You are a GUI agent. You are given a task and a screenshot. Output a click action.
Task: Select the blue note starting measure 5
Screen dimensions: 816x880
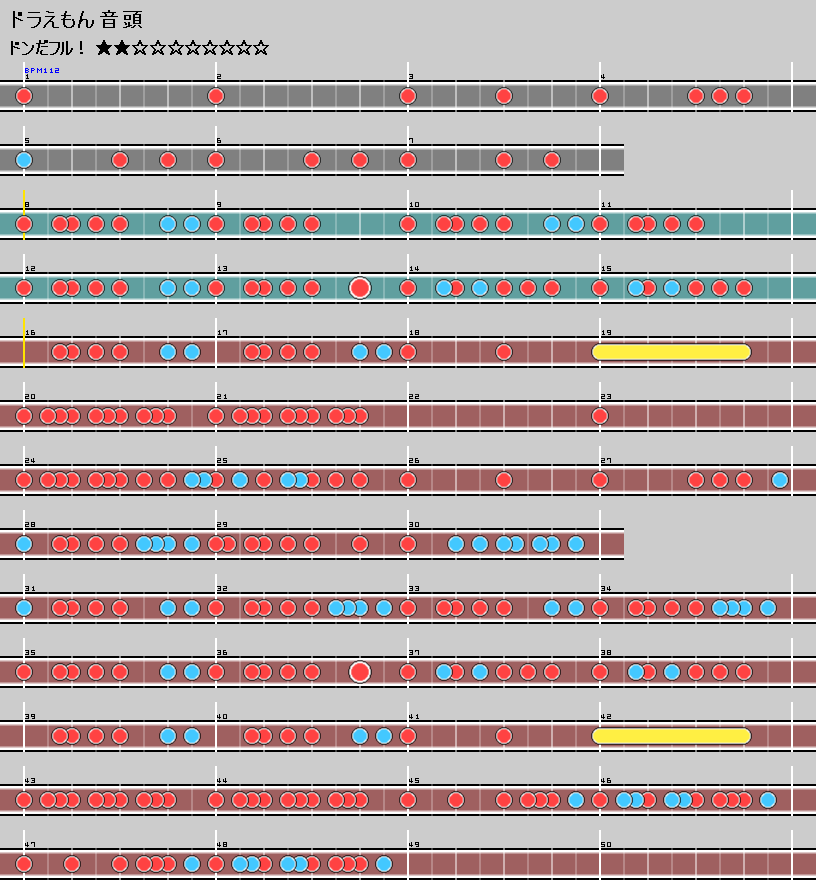(24, 160)
